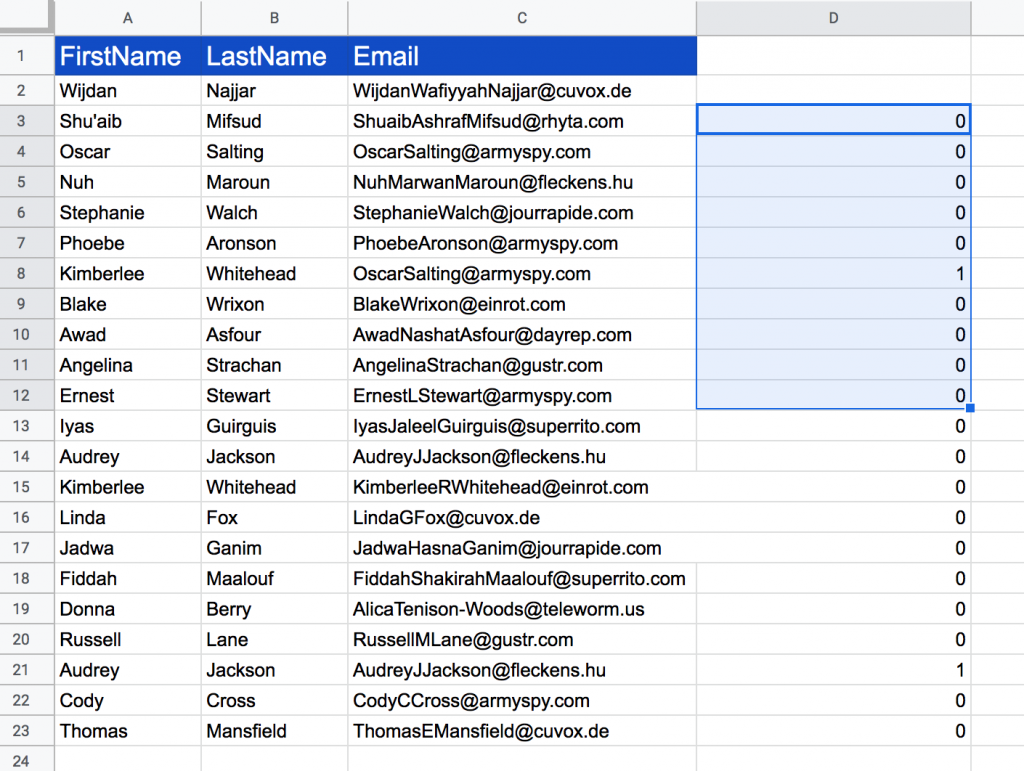
Task: Select the cell containing Iyas
Action: [x=128, y=426]
